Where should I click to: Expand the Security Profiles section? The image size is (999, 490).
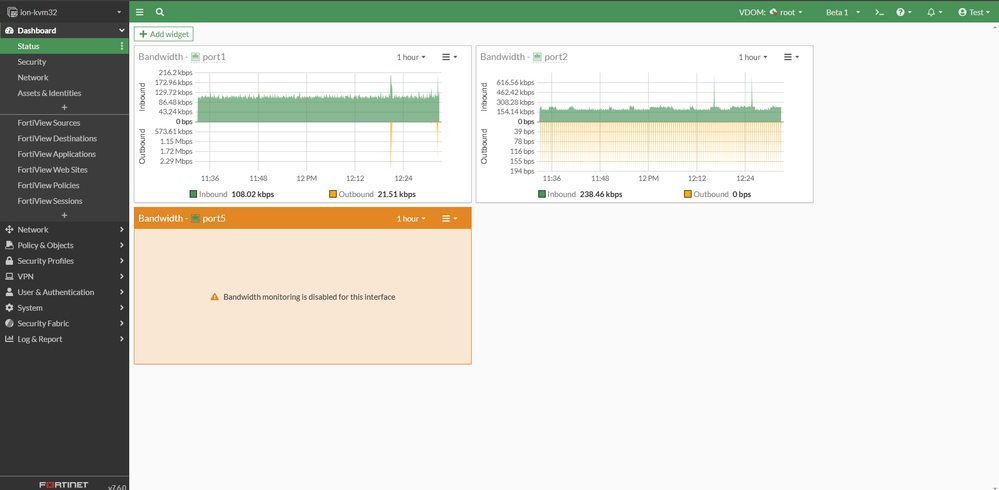tap(64, 261)
